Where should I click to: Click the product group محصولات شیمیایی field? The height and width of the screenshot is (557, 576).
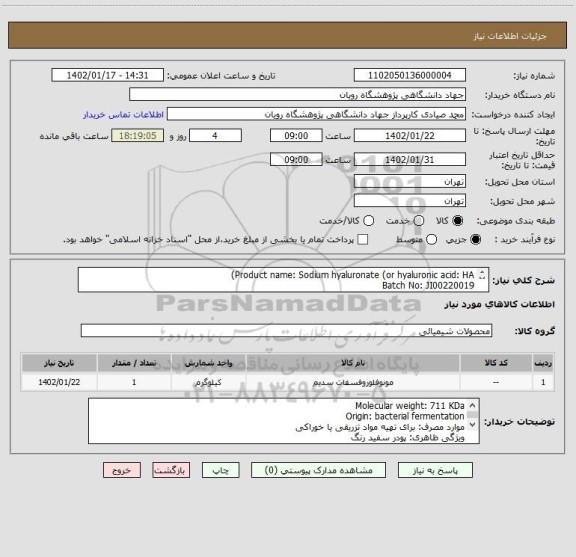[x=286, y=331]
